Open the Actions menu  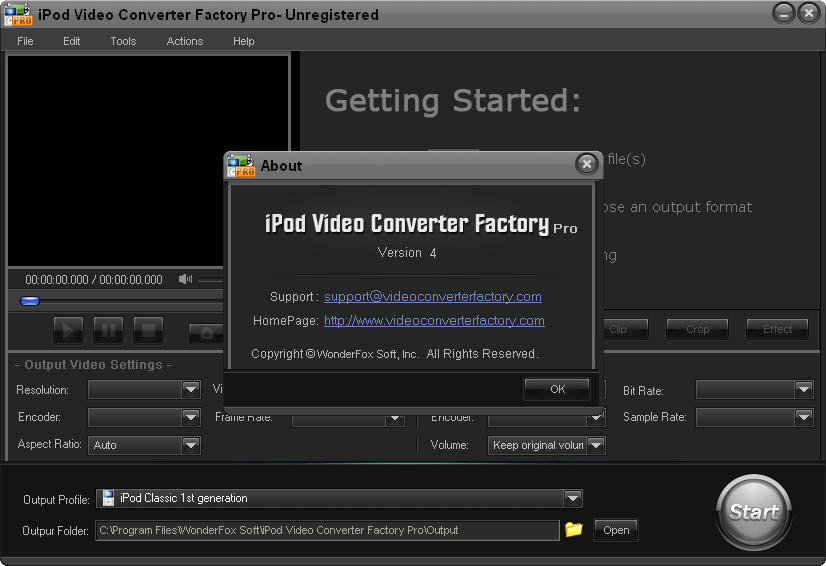(x=184, y=41)
